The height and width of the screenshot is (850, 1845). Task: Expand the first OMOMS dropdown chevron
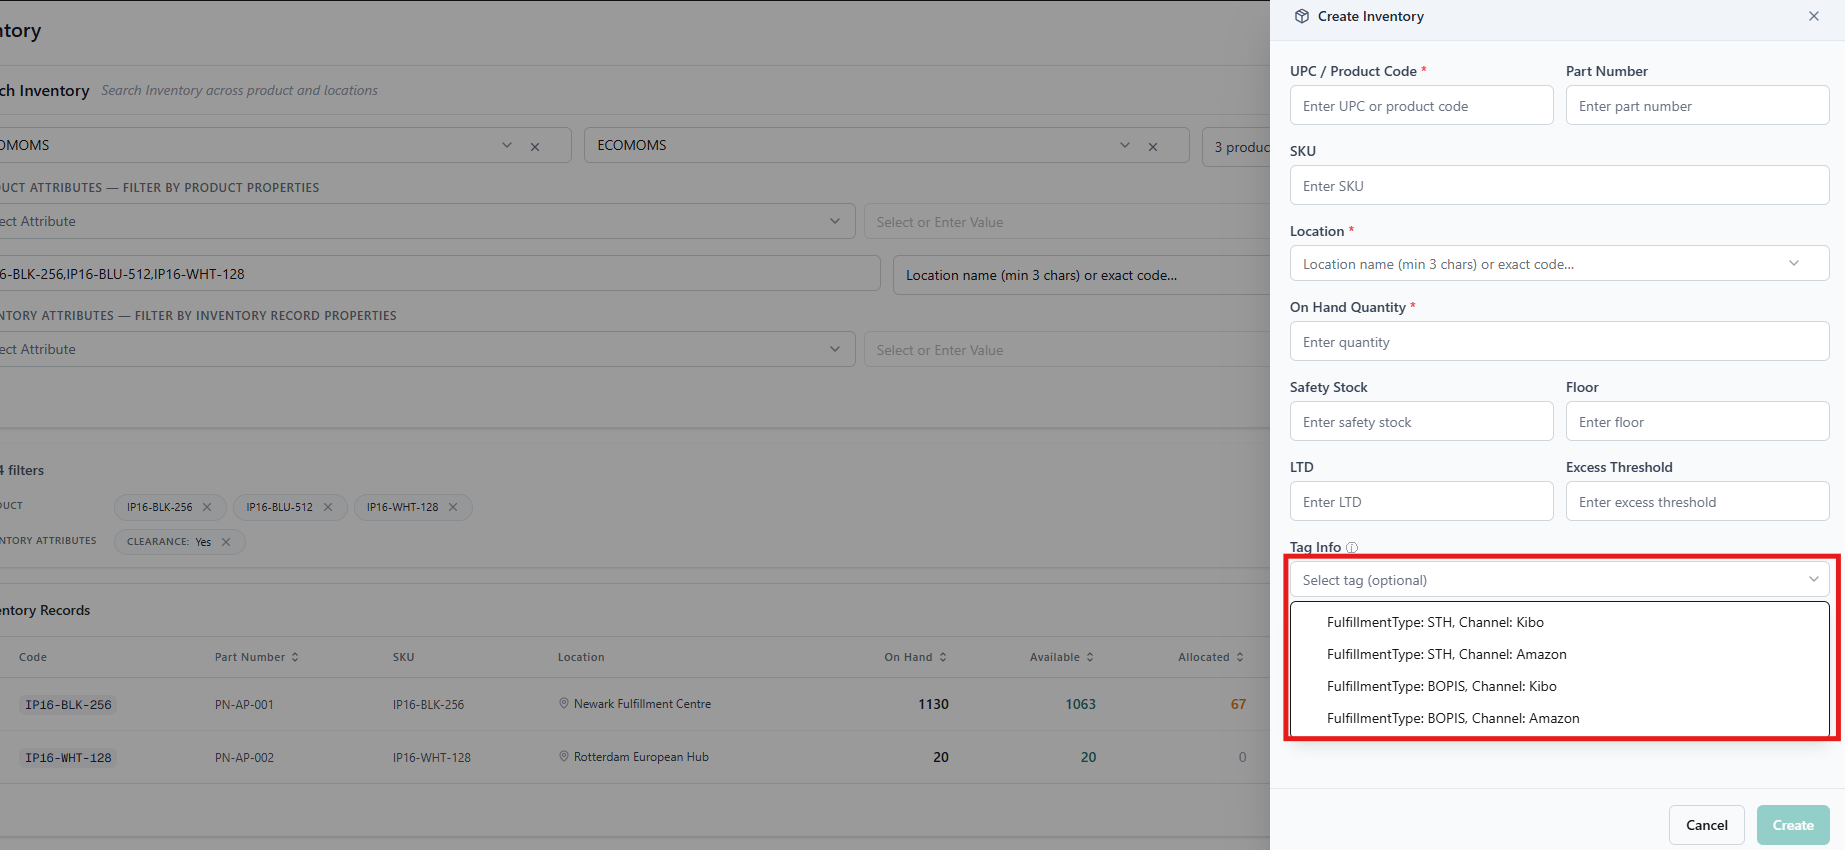[507, 145]
